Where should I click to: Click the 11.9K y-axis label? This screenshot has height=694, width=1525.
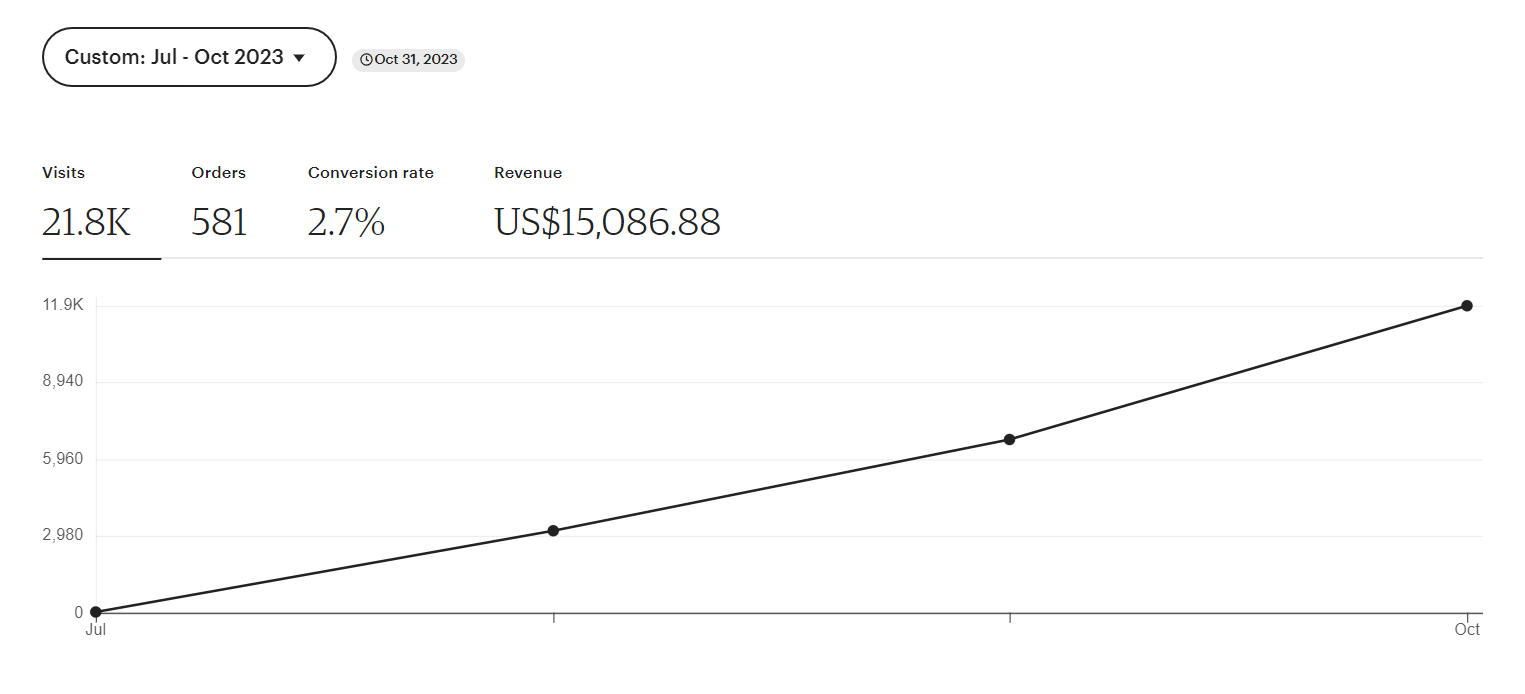pyautogui.click(x=63, y=305)
